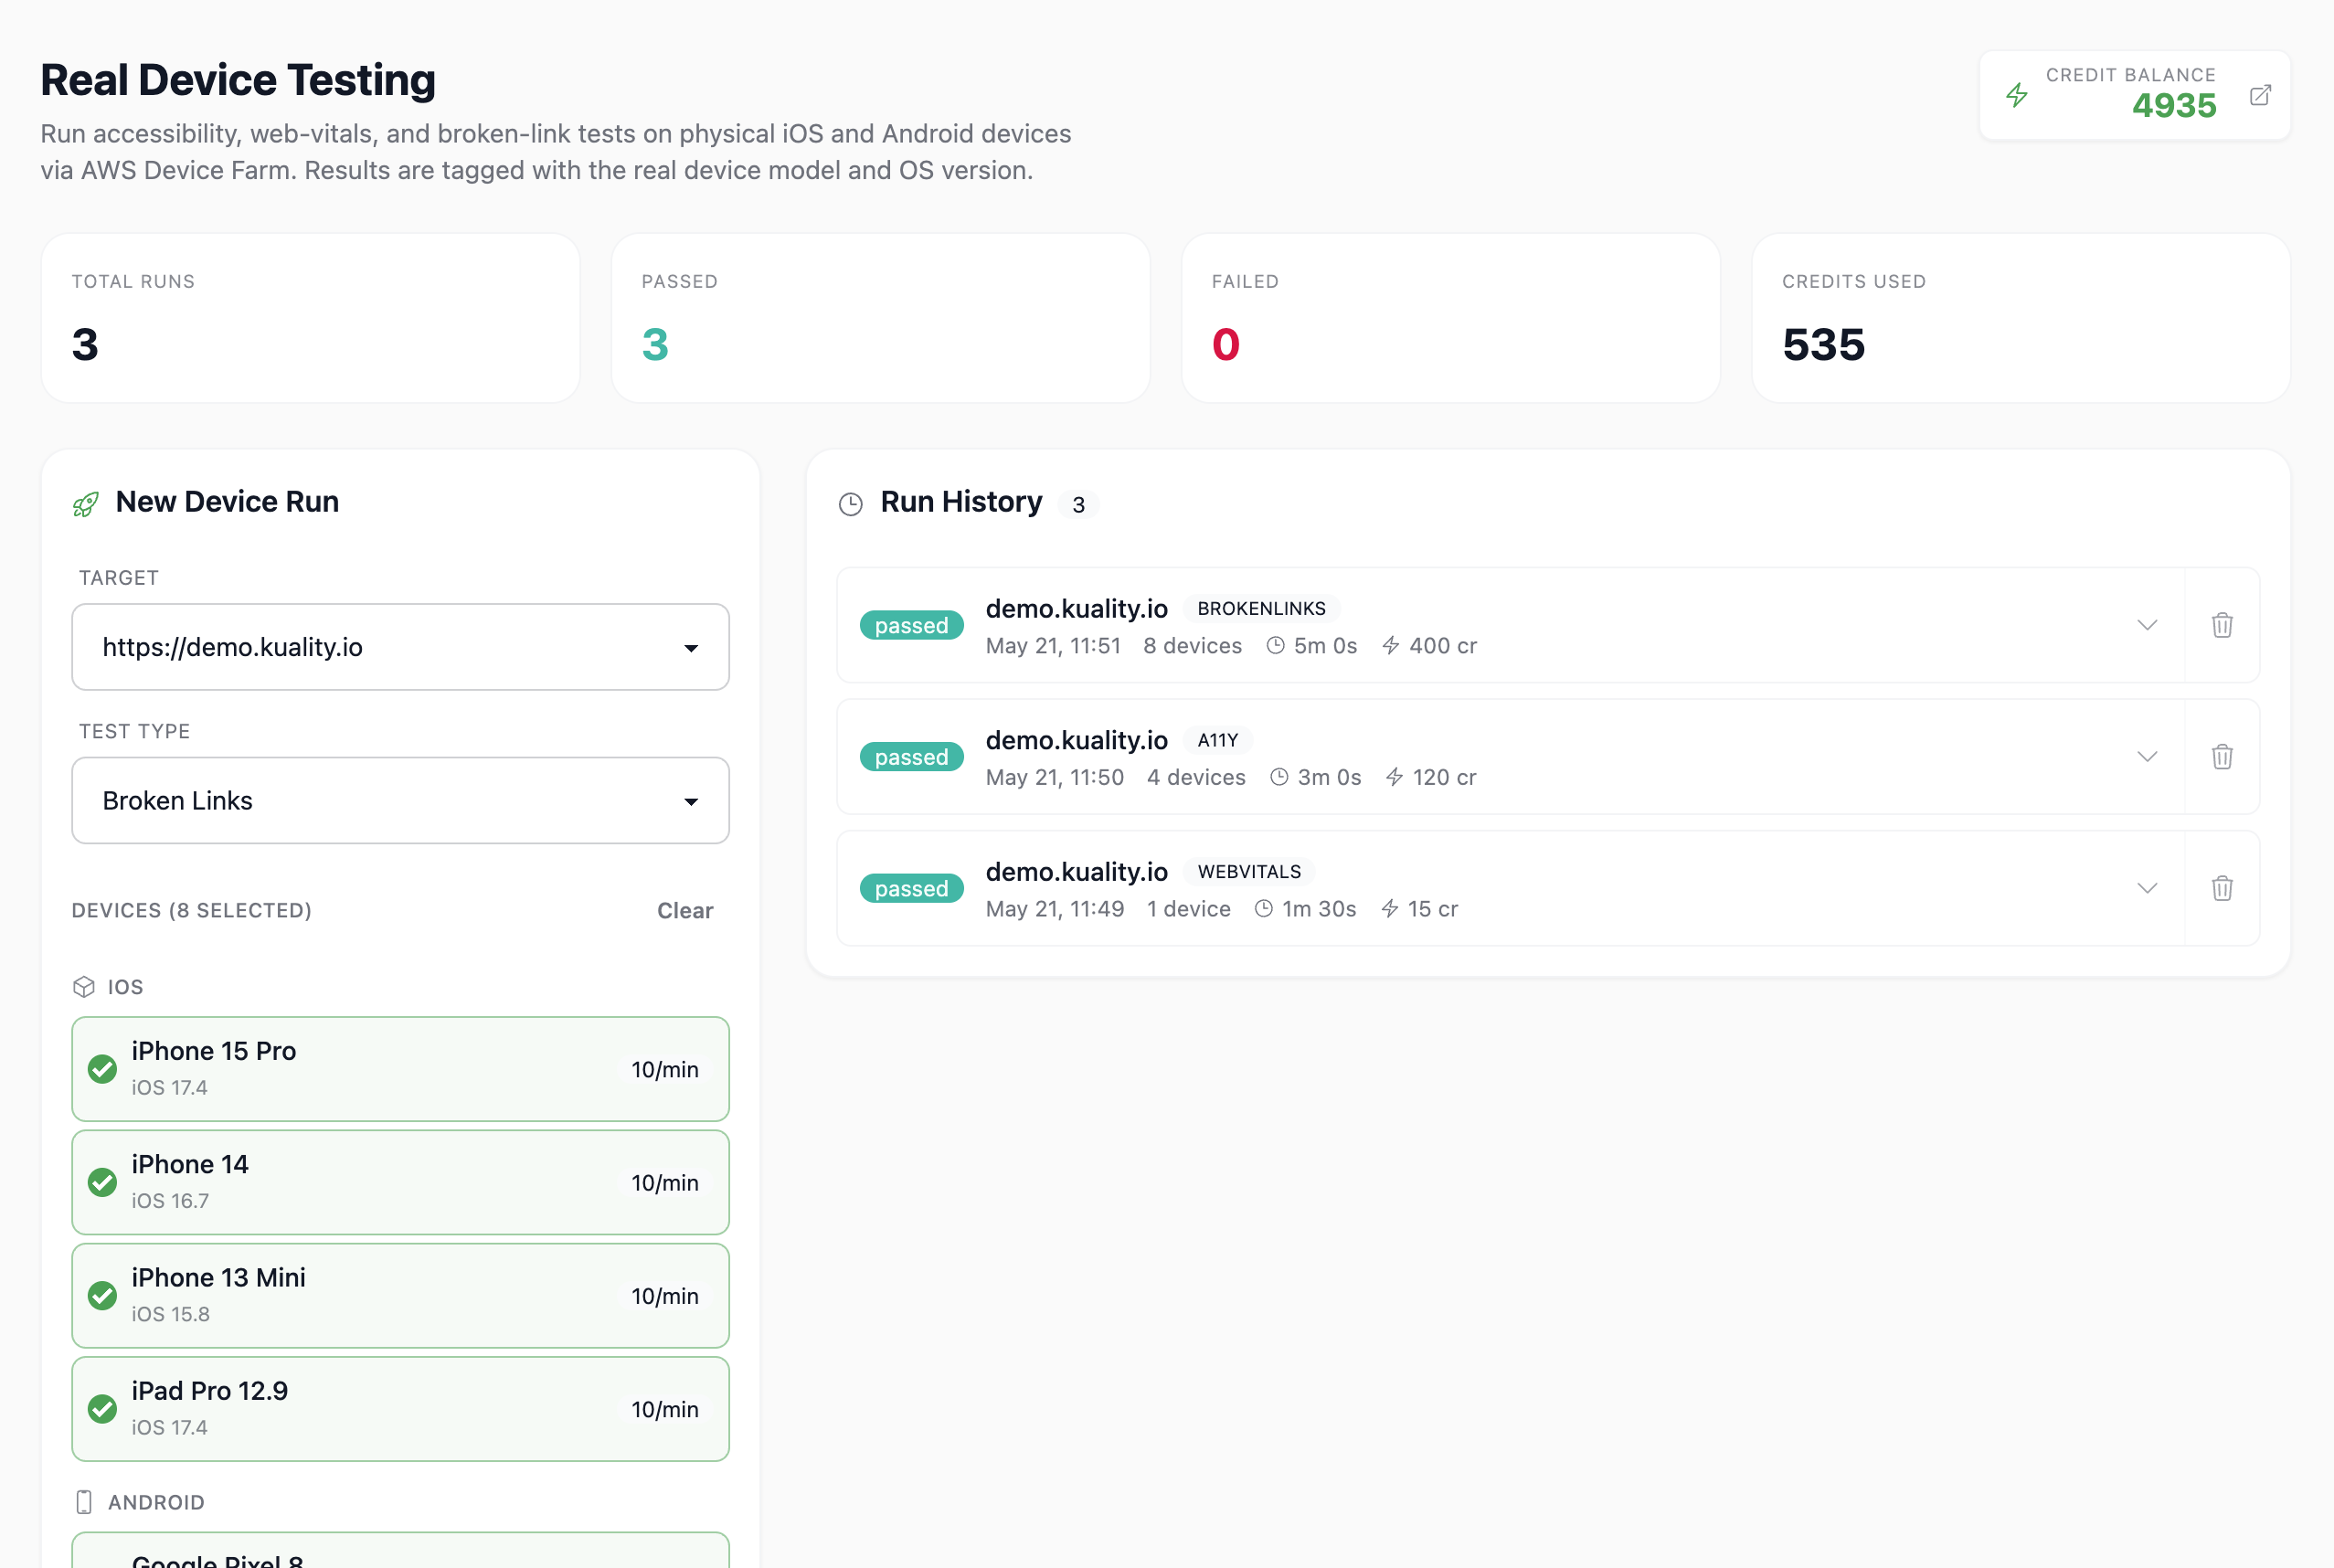Click the Passed stat card
The width and height of the screenshot is (2334, 1568).
(880, 318)
